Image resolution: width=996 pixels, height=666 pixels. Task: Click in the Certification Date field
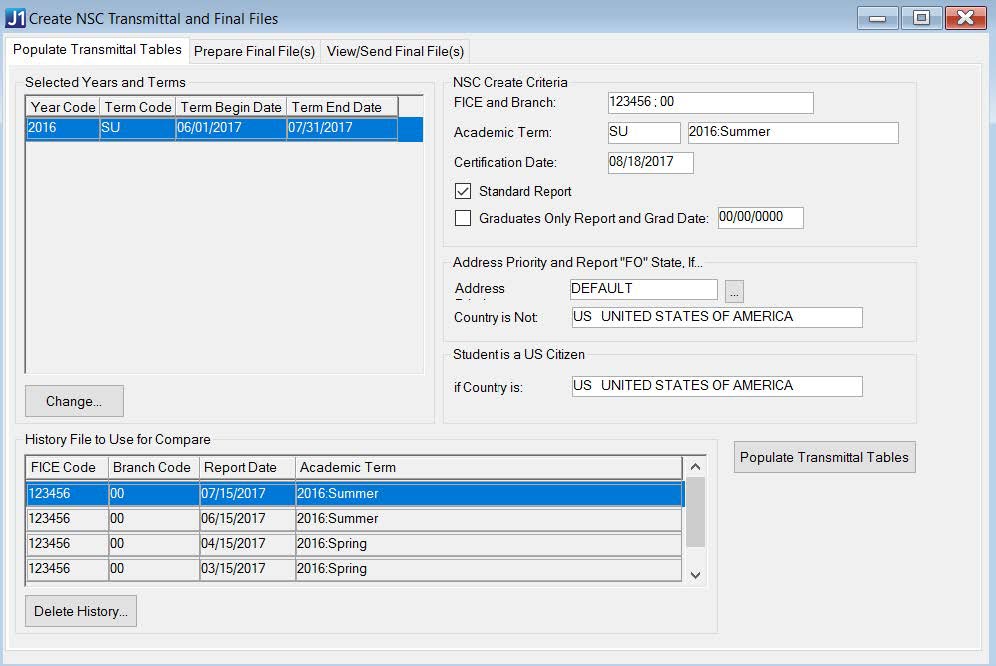pyautogui.click(x=650, y=162)
